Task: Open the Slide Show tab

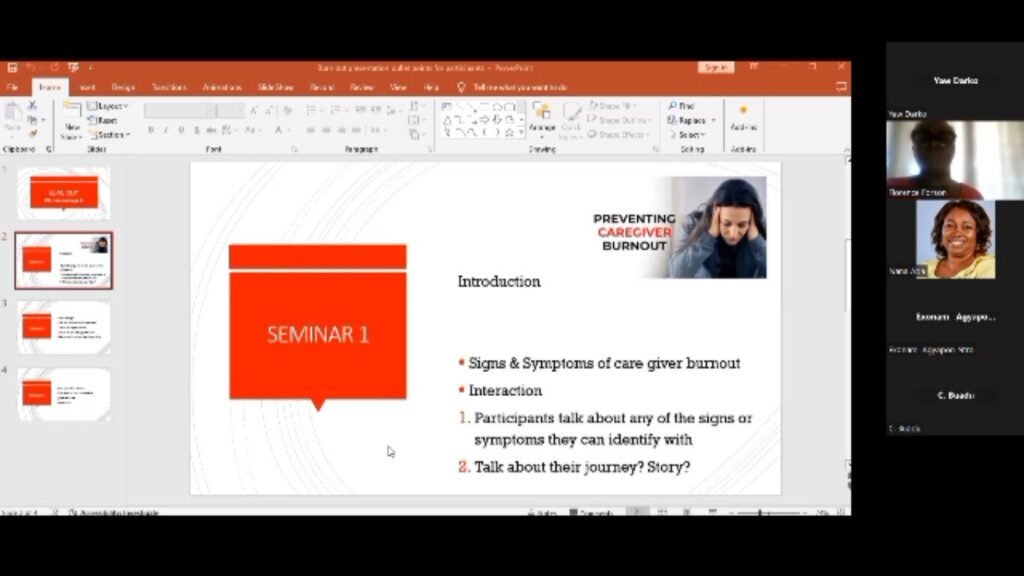Action: (x=274, y=88)
